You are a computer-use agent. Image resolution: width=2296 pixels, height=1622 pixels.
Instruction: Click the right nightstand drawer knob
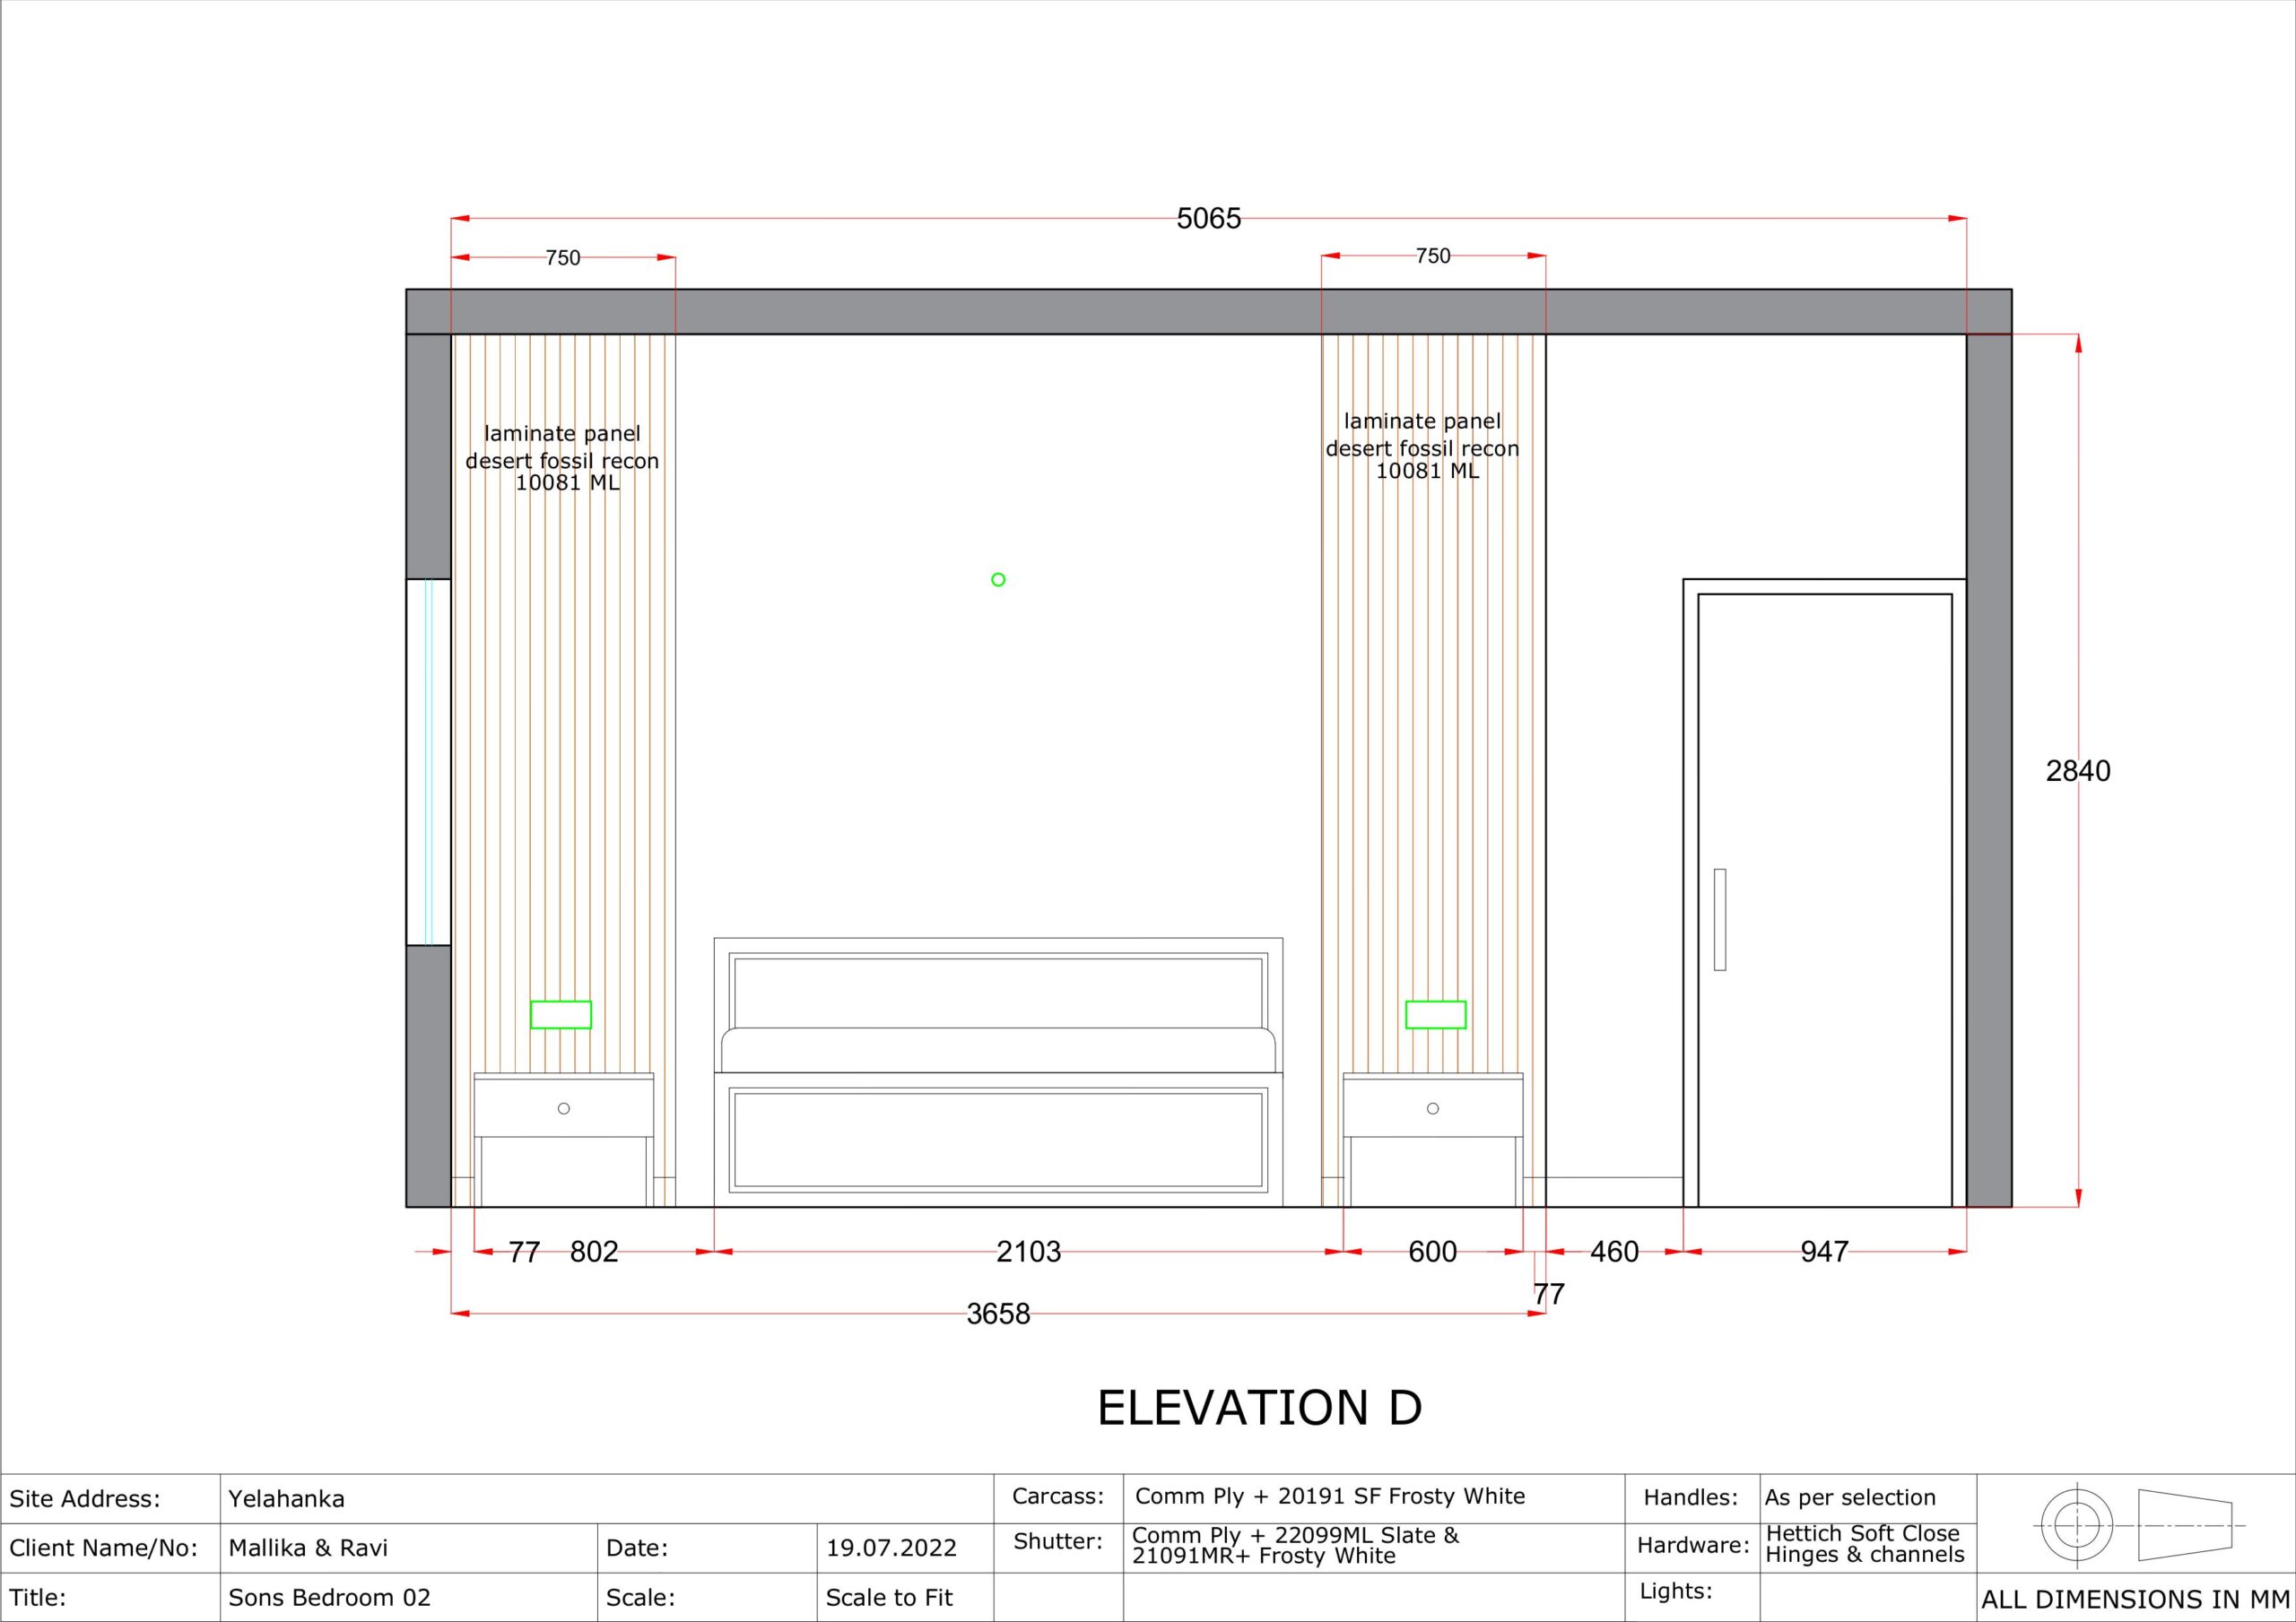tap(1433, 1108)
